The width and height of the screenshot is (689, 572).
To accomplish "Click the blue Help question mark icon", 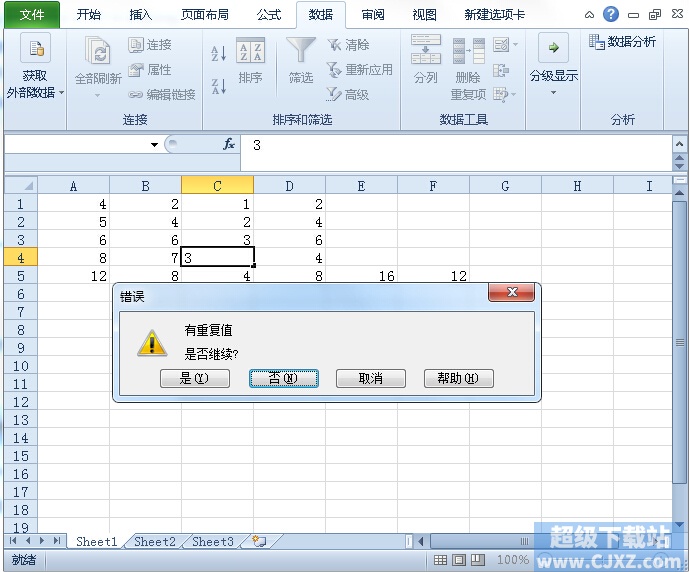I will [x=611, y=14].
